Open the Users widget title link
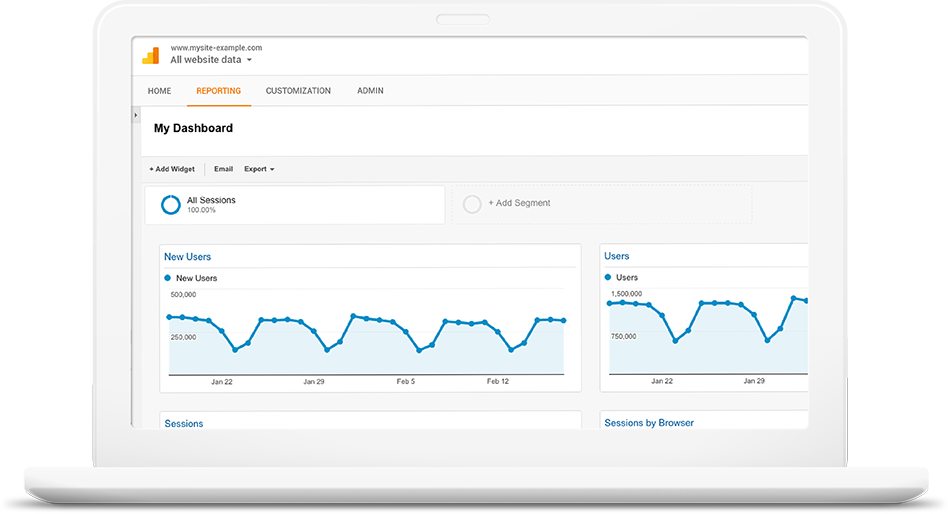Image resolution: width=948 pixels, height=514 pixels. [617, 257]
